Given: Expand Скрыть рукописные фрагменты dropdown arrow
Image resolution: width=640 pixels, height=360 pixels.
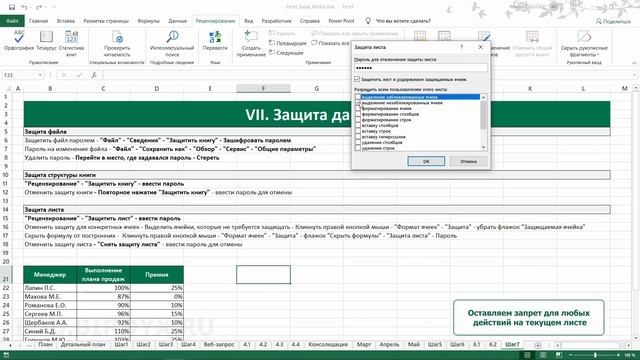Looking at the screenshot, I should [x=598, y=55].
